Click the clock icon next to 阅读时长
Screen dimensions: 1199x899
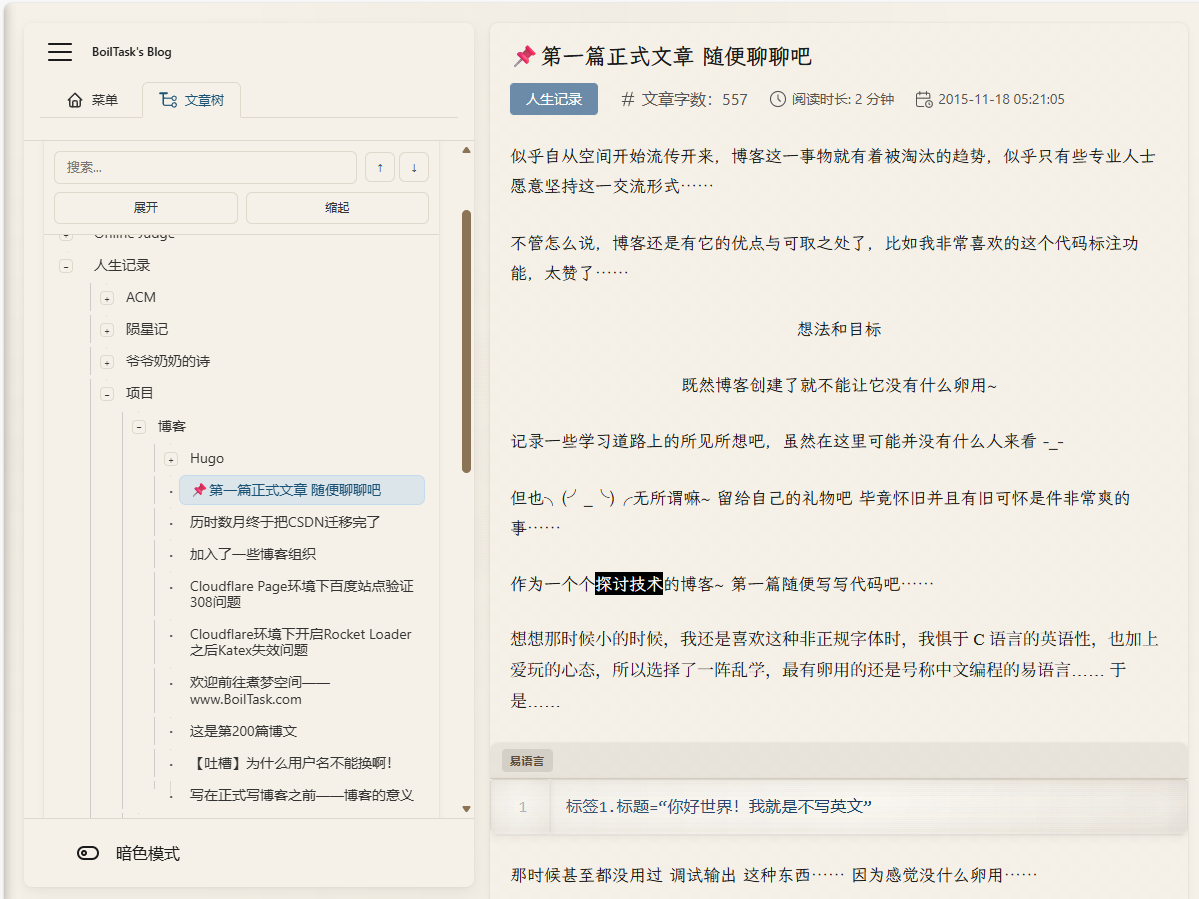click(x=777, y=99)
